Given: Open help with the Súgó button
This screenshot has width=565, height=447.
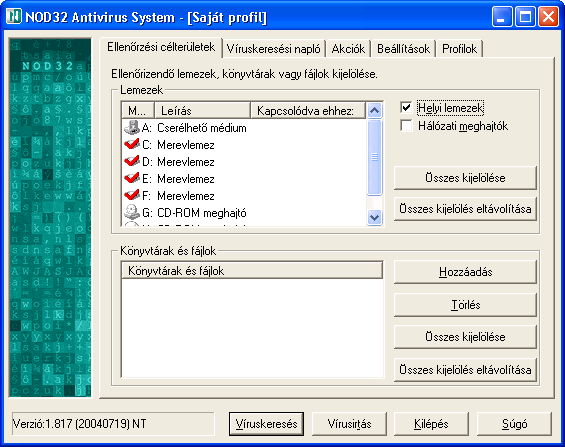Looking at the screenshot, I should (x=514, y=424).
